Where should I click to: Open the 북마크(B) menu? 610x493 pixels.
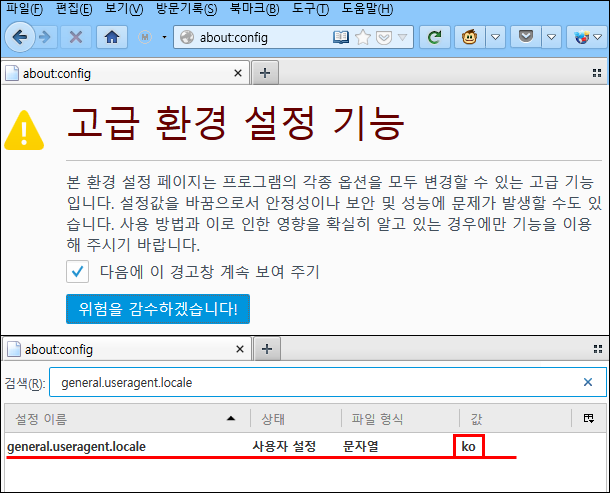pyautogui.click(x=254, y=9)
